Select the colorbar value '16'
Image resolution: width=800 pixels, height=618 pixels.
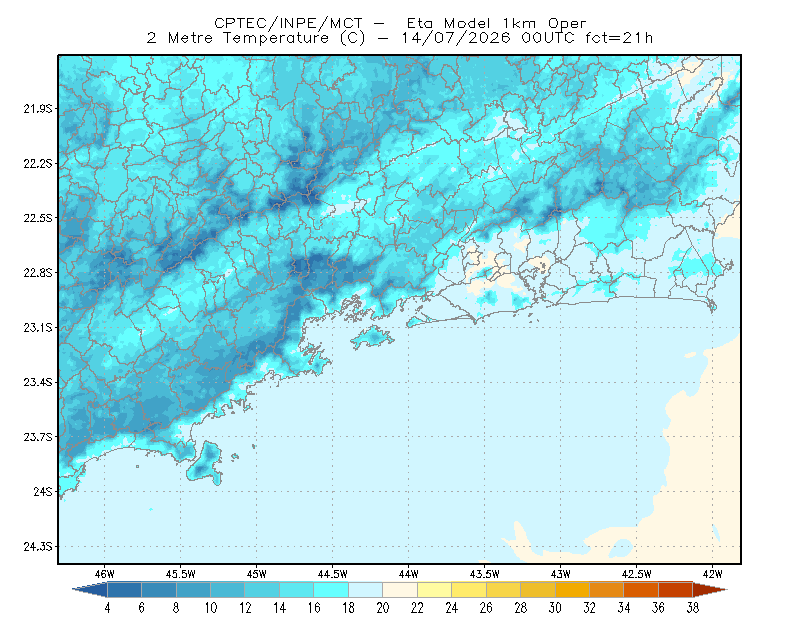(x=314, y=608)
